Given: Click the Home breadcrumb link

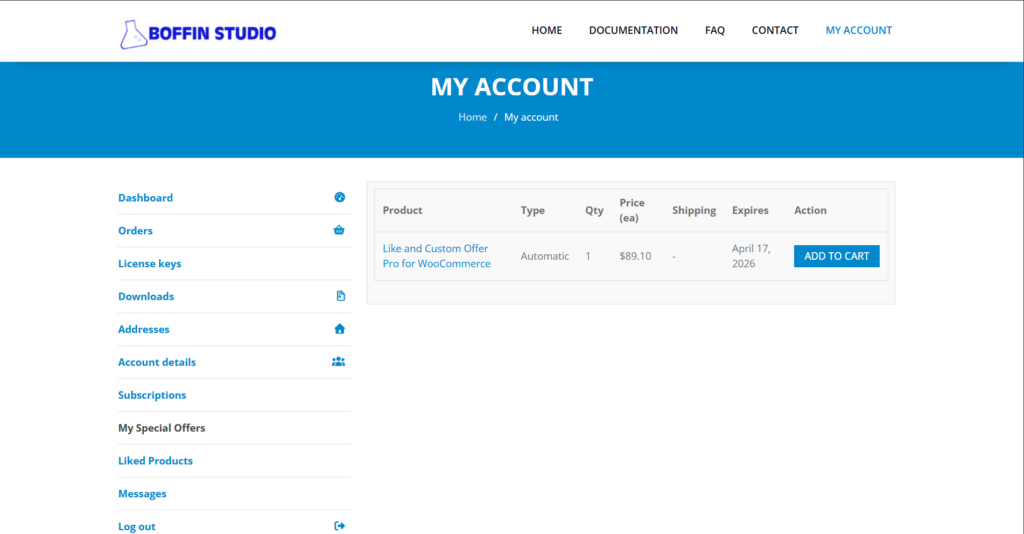Looking at the screenshot, I should click(x=472, y=117).
